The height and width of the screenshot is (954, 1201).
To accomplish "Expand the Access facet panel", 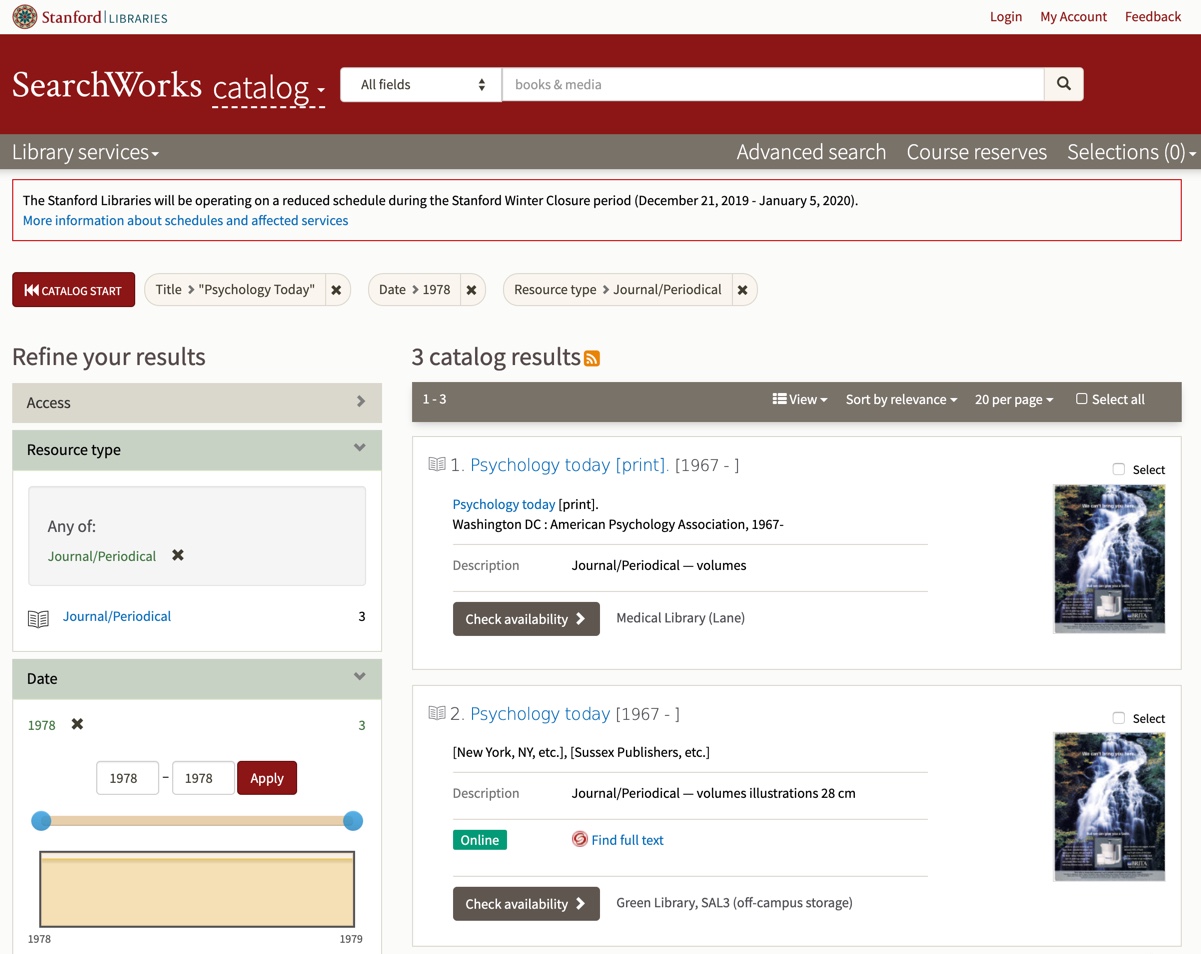I will coord(197,402).
